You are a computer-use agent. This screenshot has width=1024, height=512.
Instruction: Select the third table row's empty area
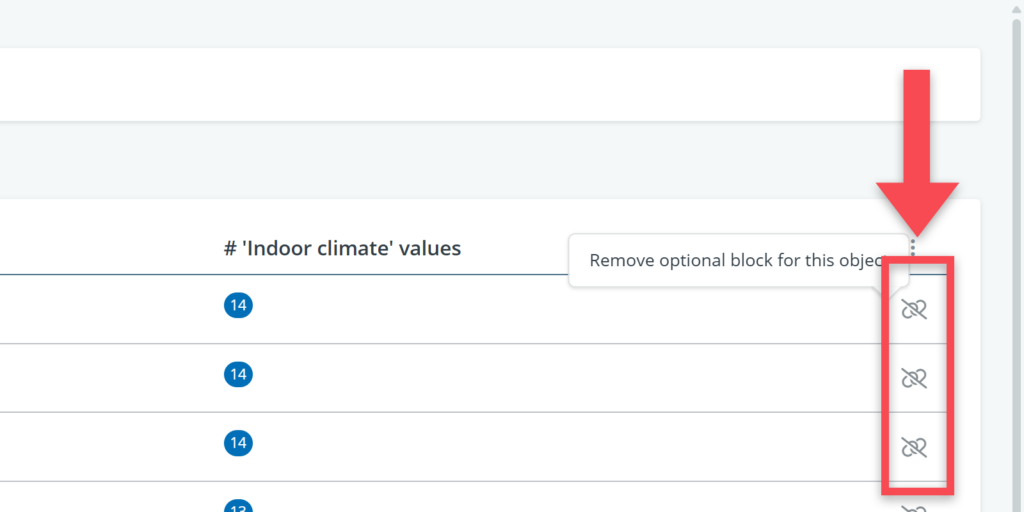click(550, 447)
